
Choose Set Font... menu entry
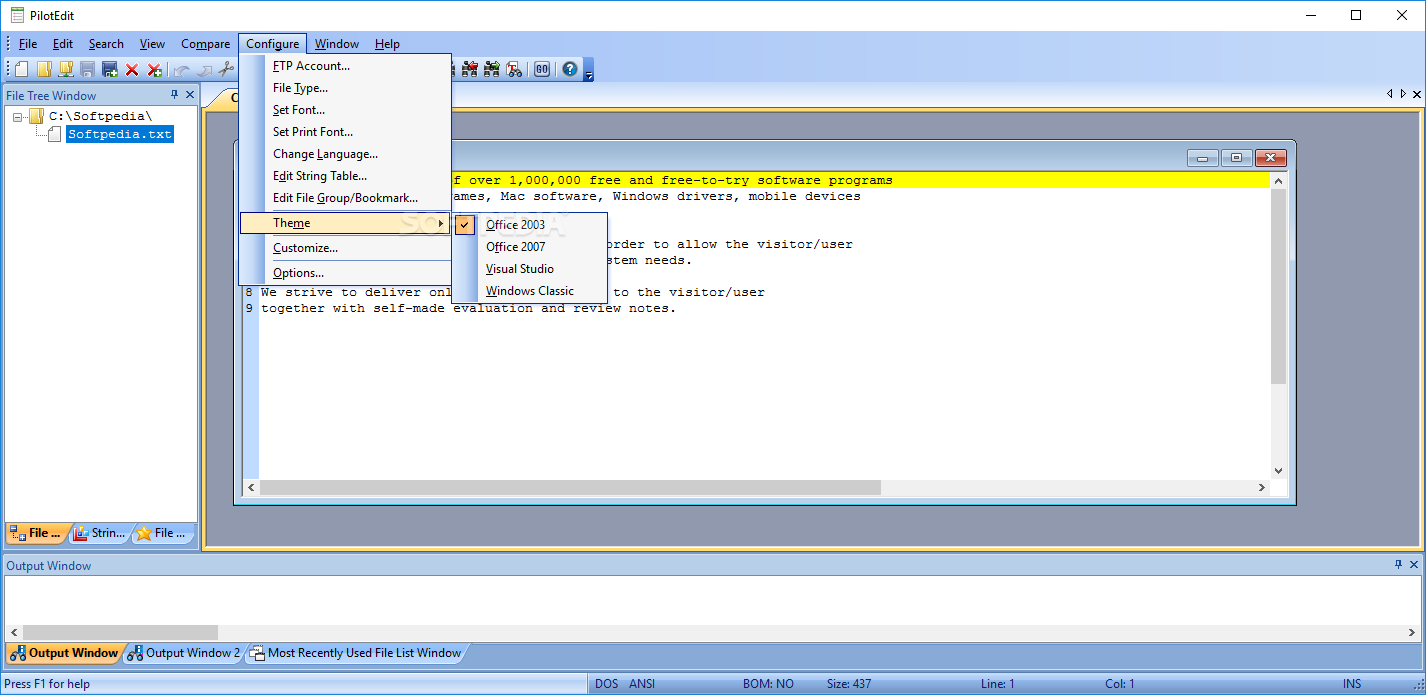345,110
